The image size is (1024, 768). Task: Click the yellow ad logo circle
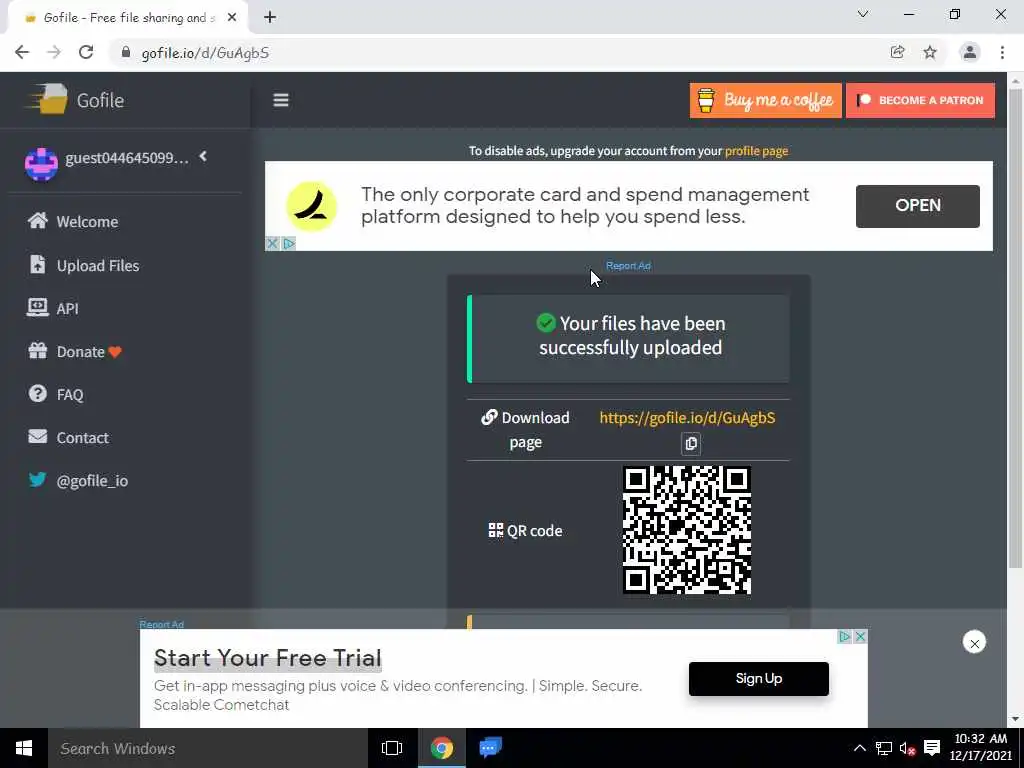click(312, 206)
